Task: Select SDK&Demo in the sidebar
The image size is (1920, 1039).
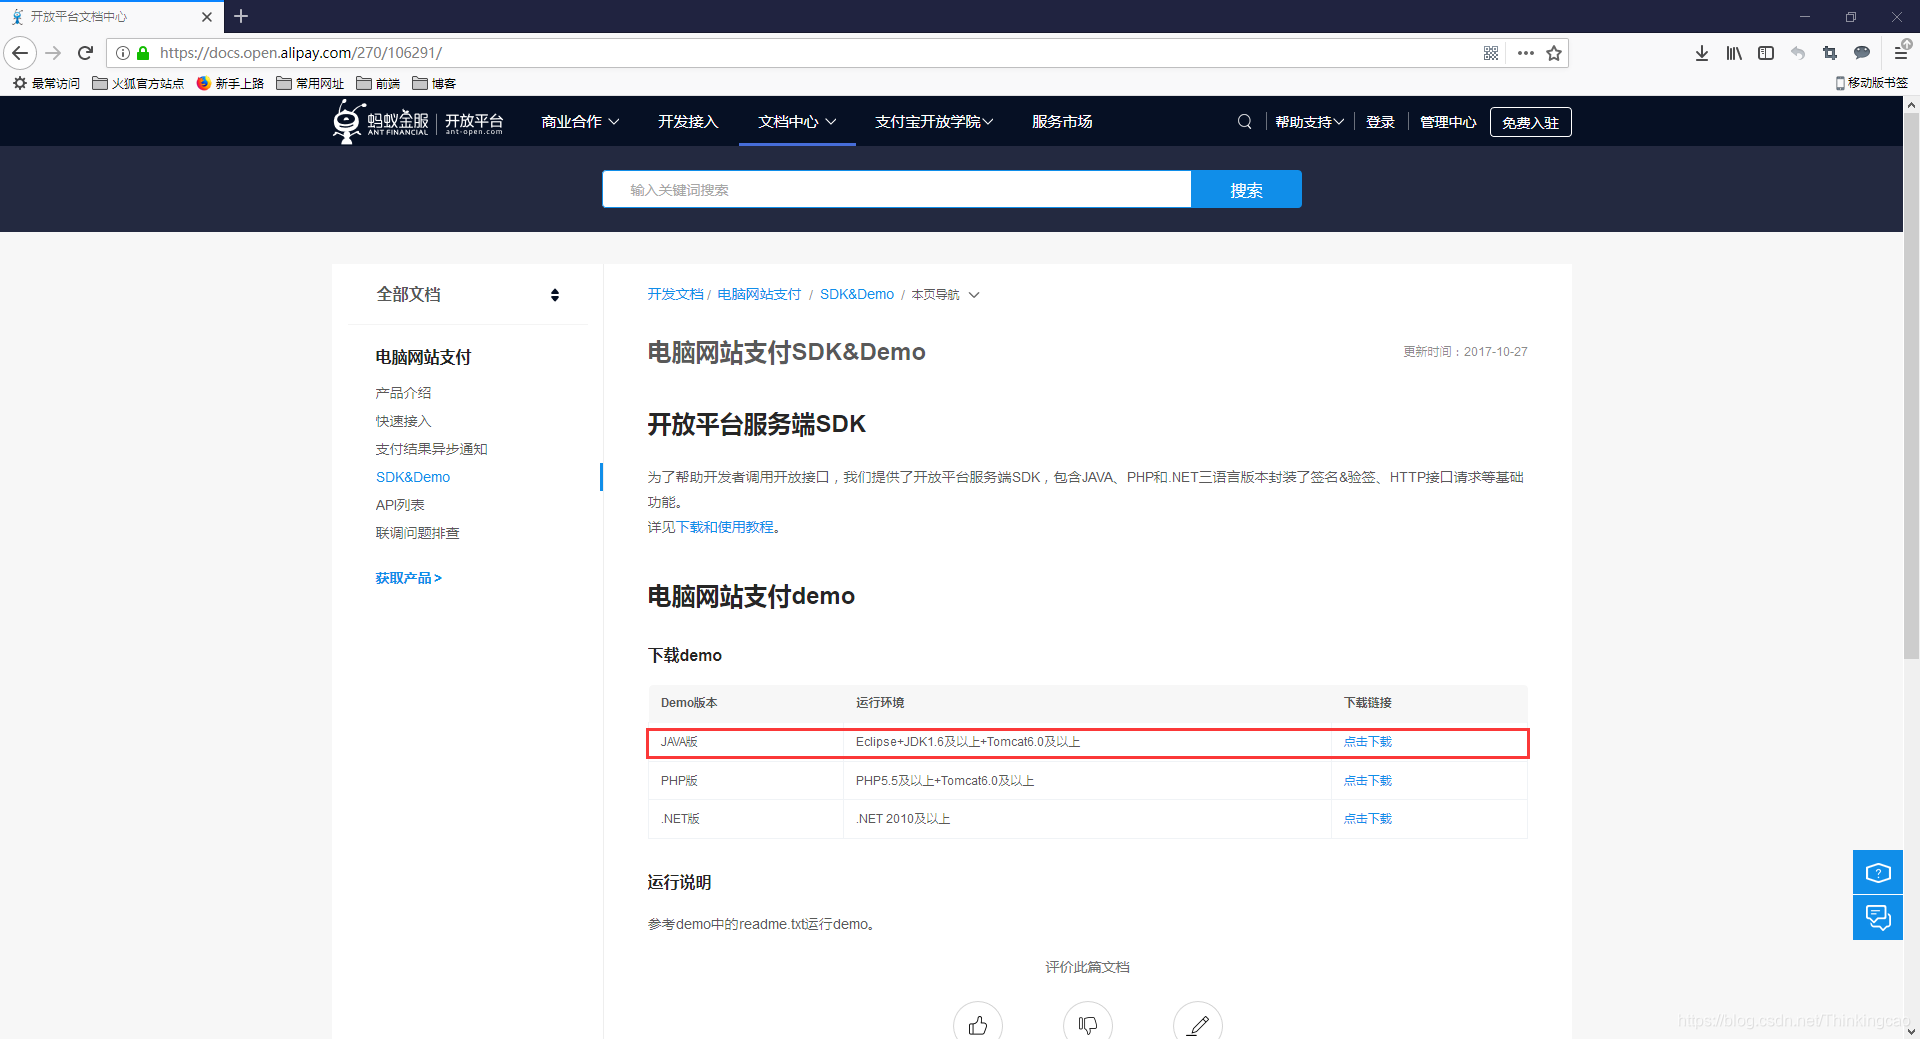Action: (x=413, y=477)
